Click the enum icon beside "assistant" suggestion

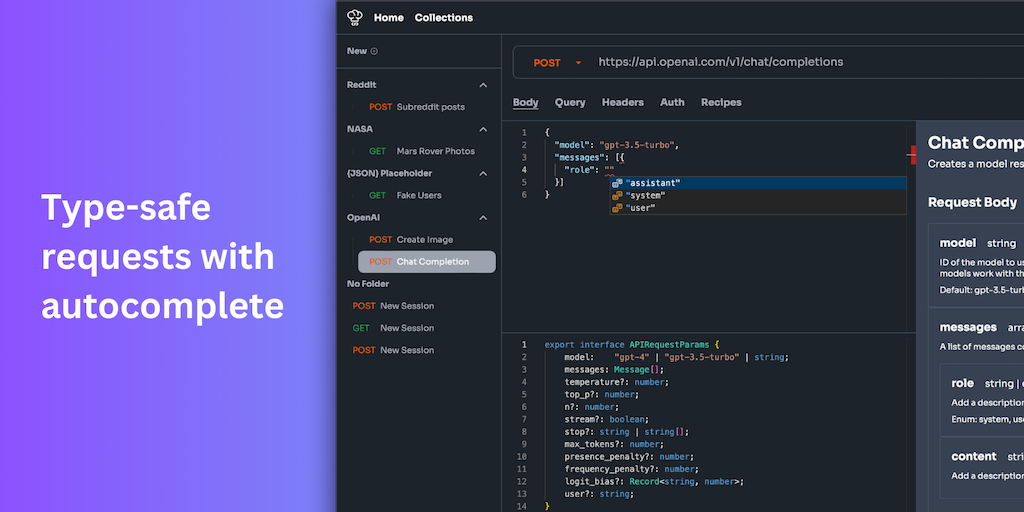point(617,183)
